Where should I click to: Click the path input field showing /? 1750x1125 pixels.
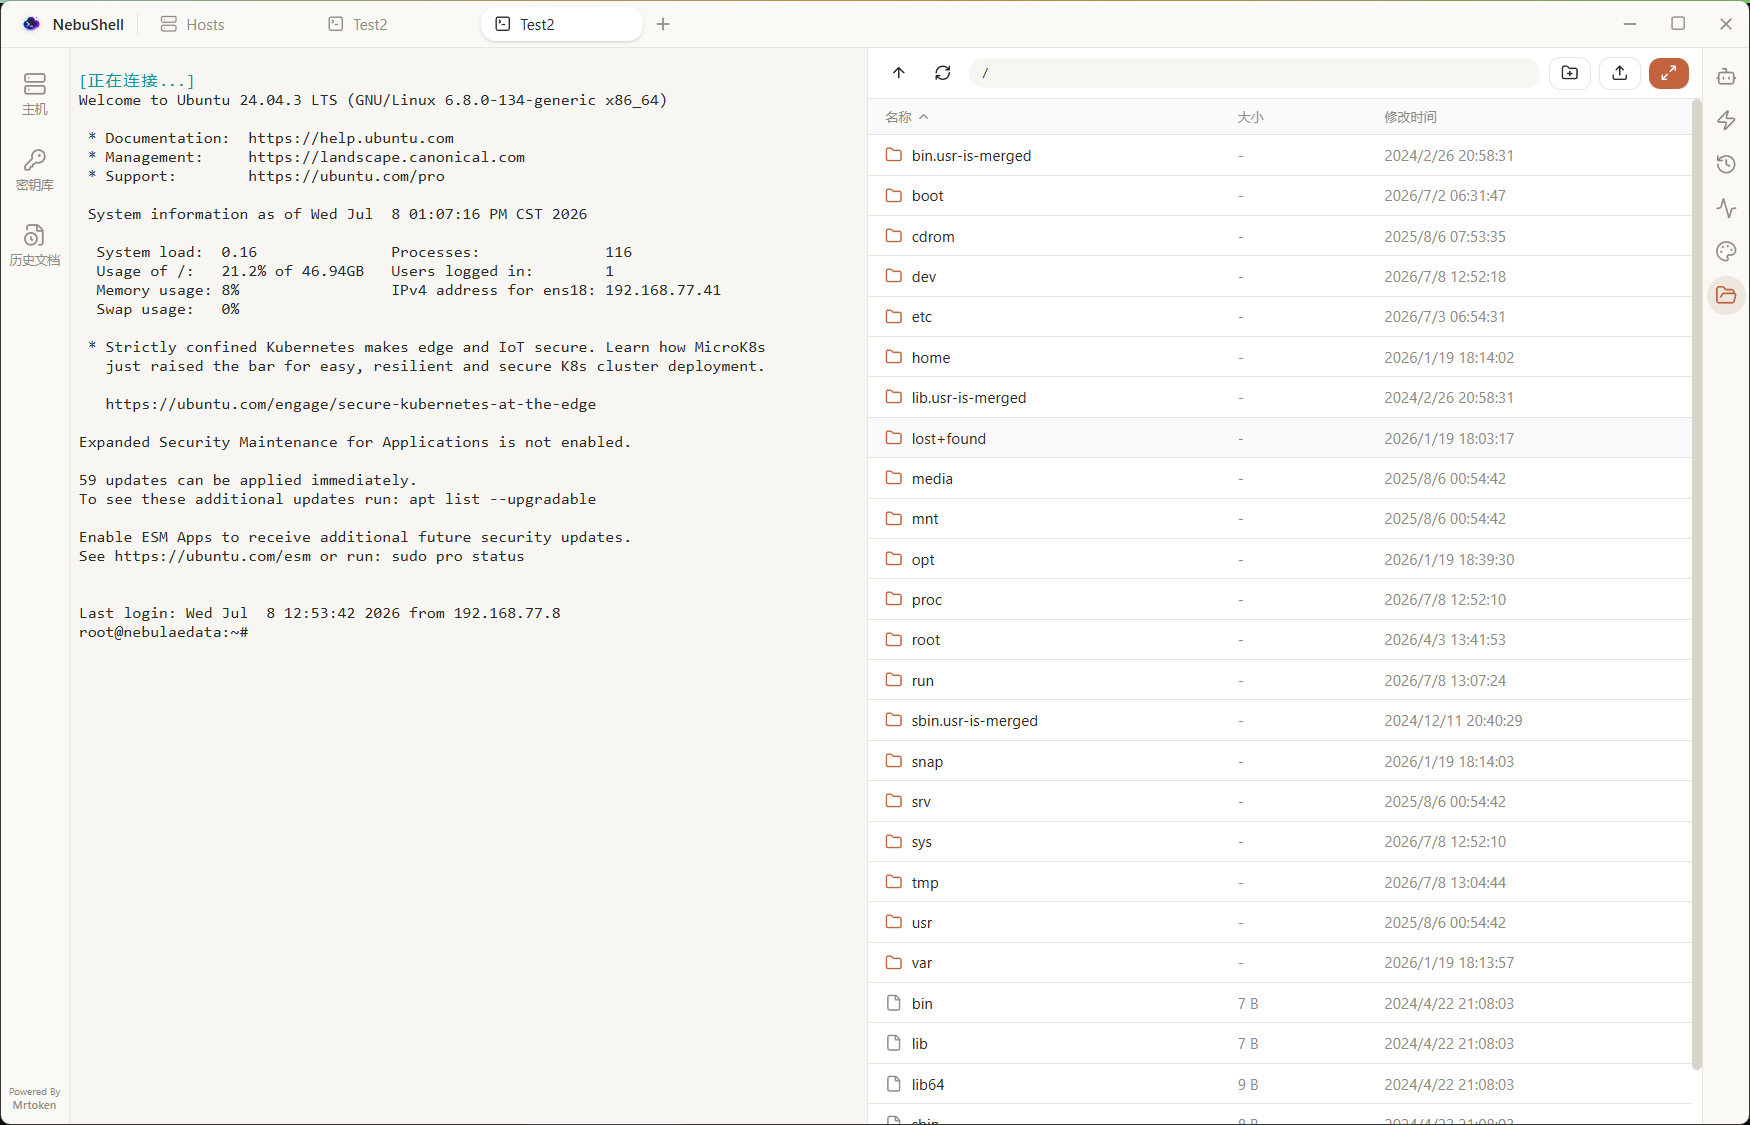(x=1254, y=73)
